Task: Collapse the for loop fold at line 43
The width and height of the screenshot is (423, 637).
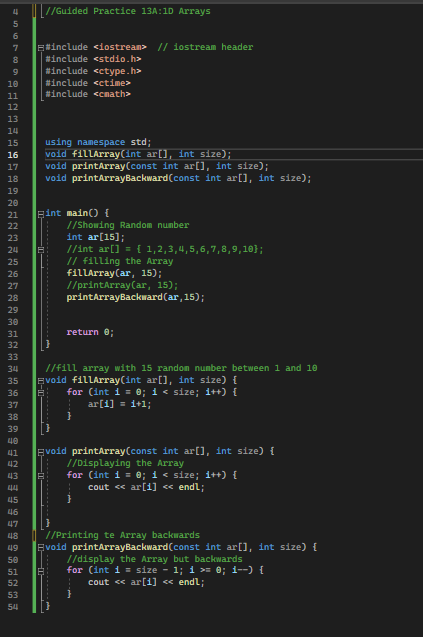Action: 41,476
